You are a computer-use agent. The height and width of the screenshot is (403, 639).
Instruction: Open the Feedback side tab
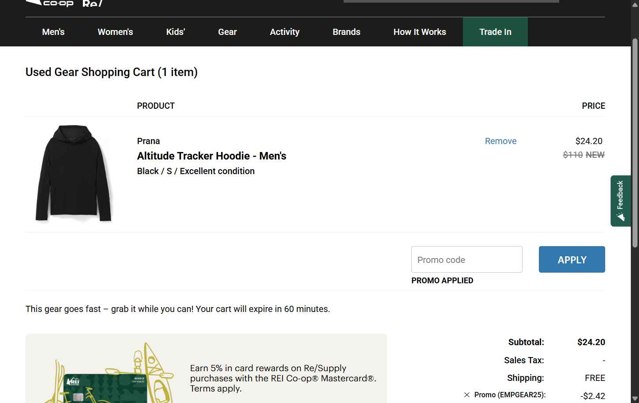[x=620, y=200]
